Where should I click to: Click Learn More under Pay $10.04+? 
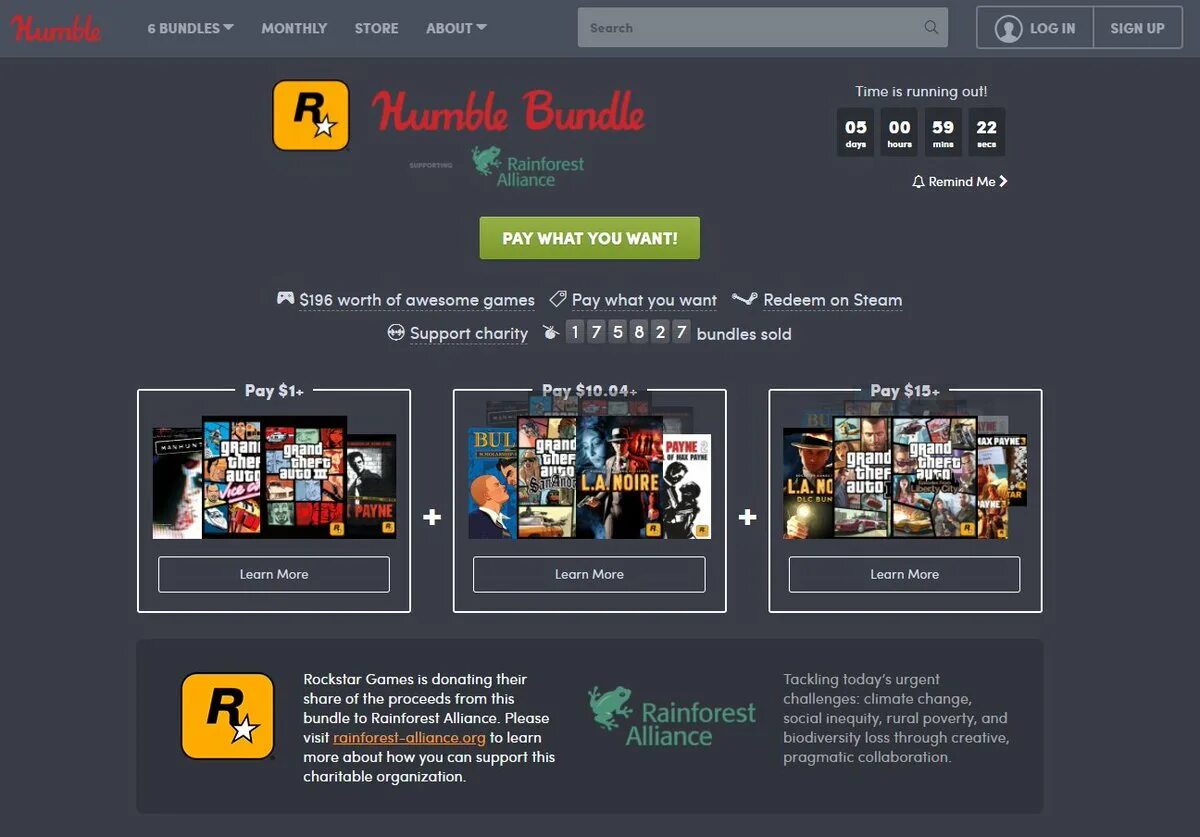(589, 574)
